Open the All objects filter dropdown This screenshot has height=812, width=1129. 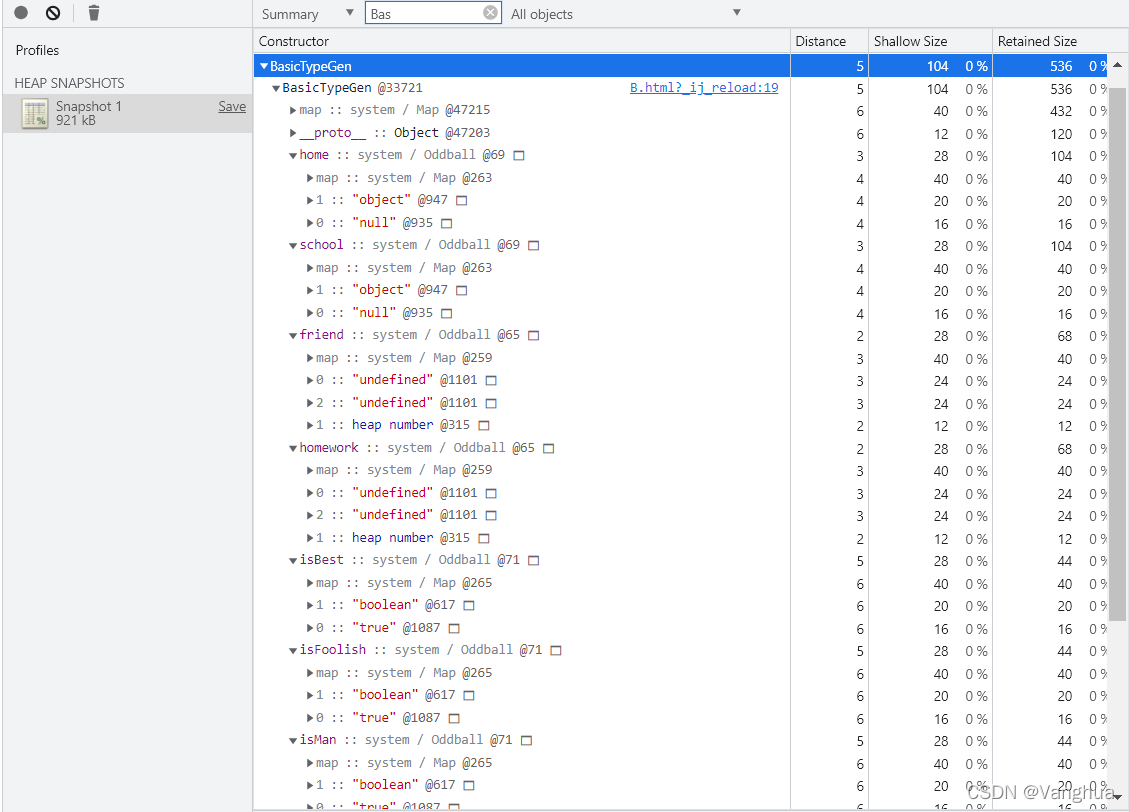[625, 14]
